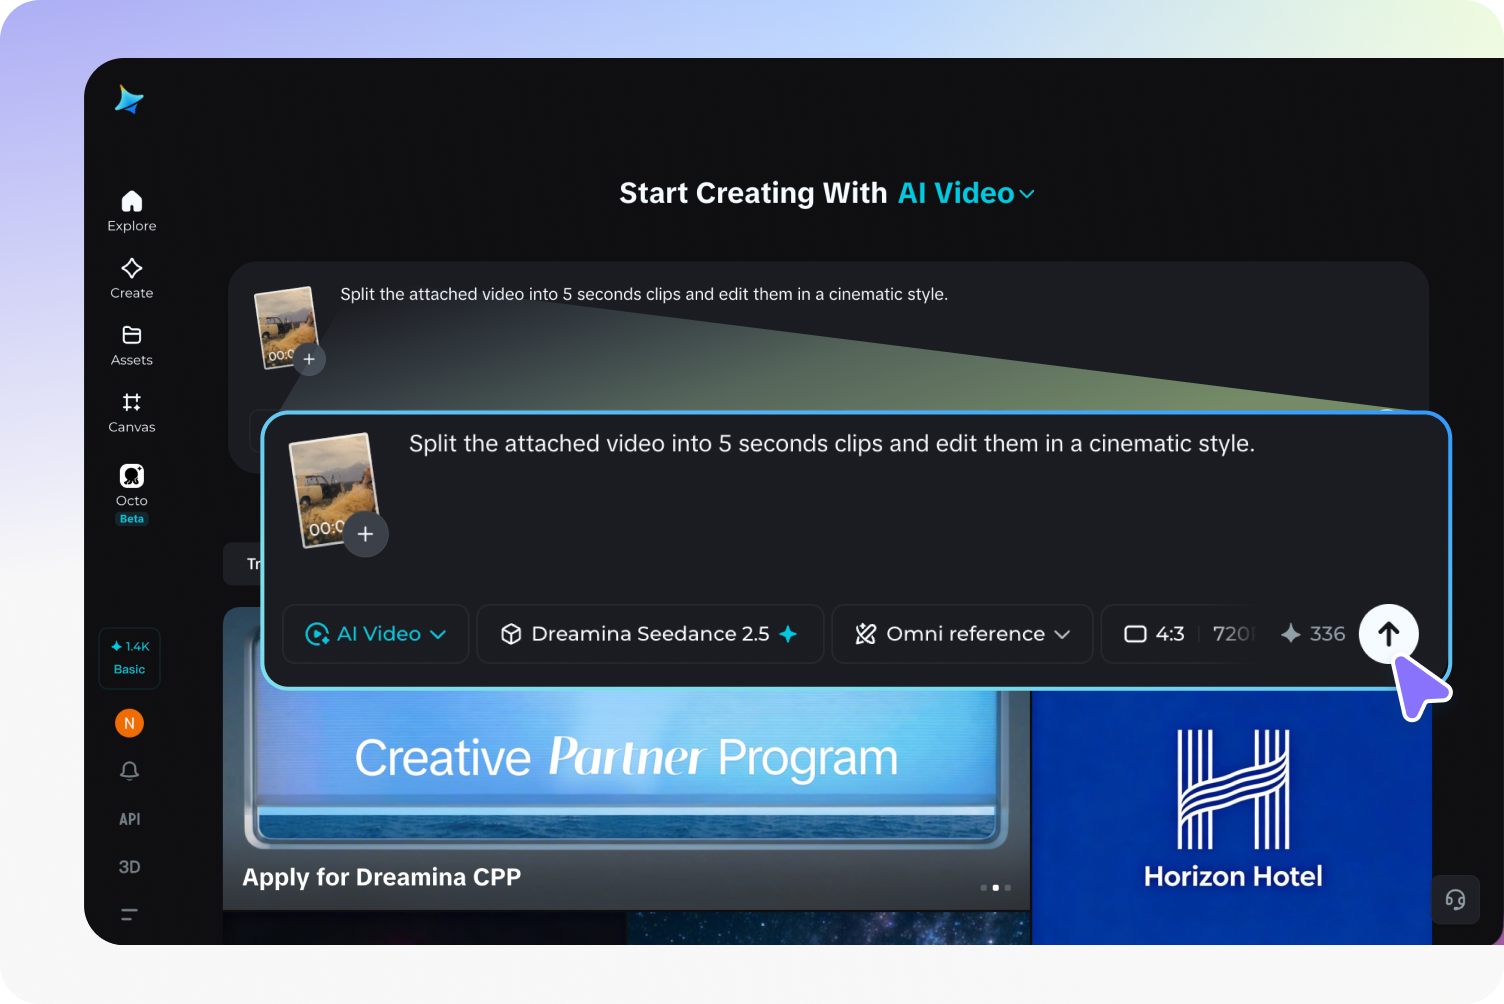The image size is (1504, 1004).
Task: Click the small plus icon on upper prompt thumbnail
Action: (x=309, y=359)
